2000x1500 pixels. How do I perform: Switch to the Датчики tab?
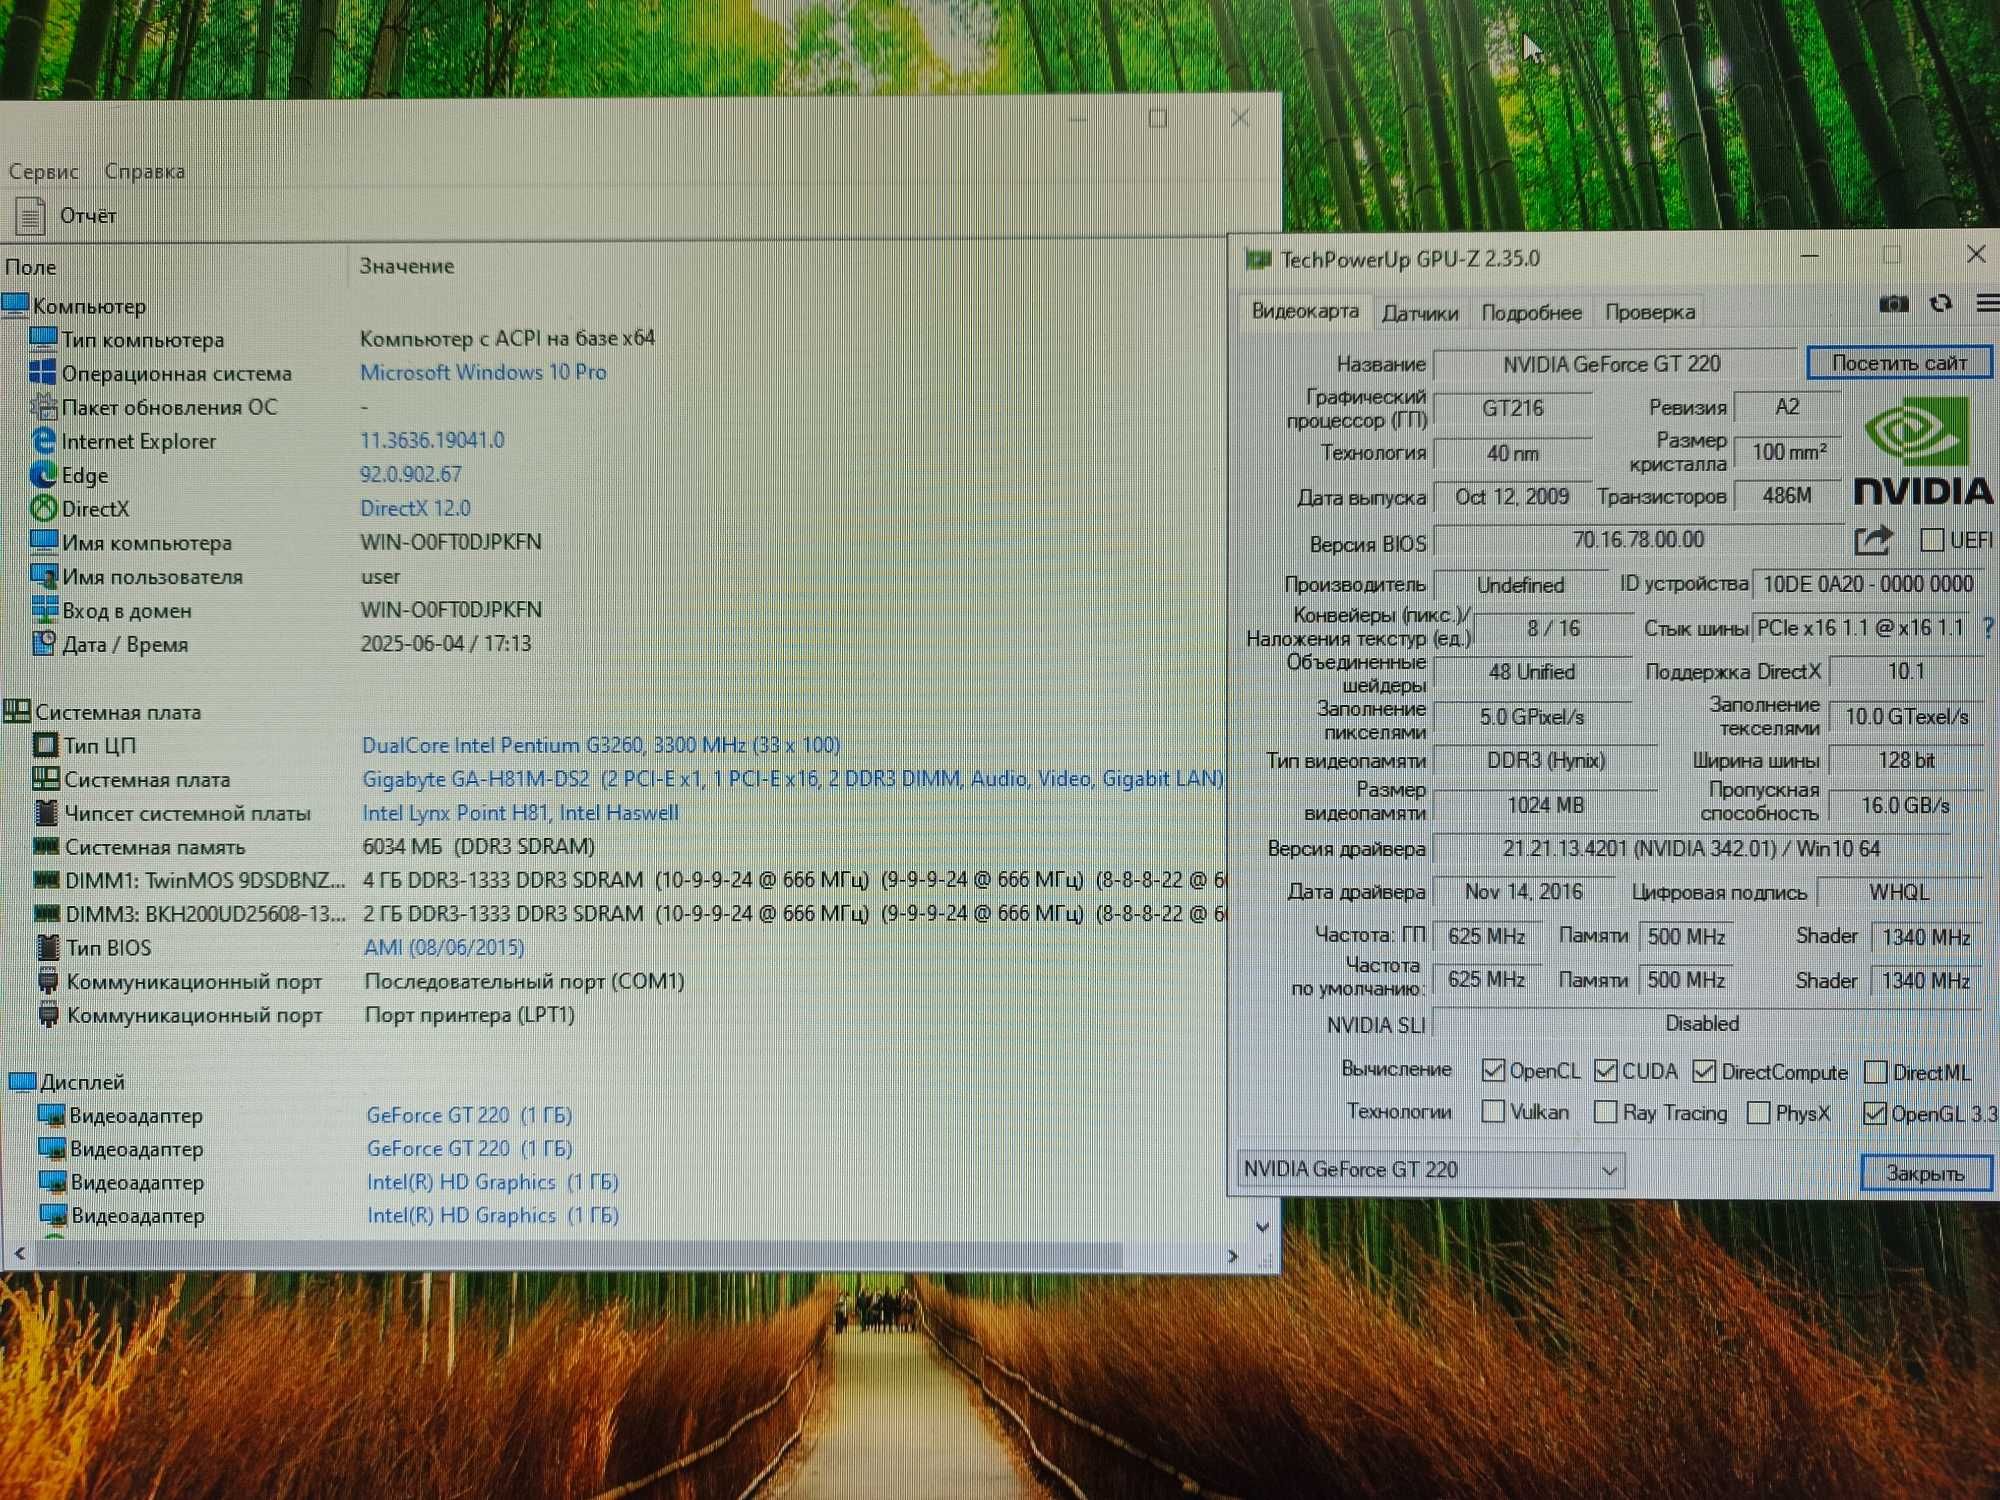pos(1420,313)
